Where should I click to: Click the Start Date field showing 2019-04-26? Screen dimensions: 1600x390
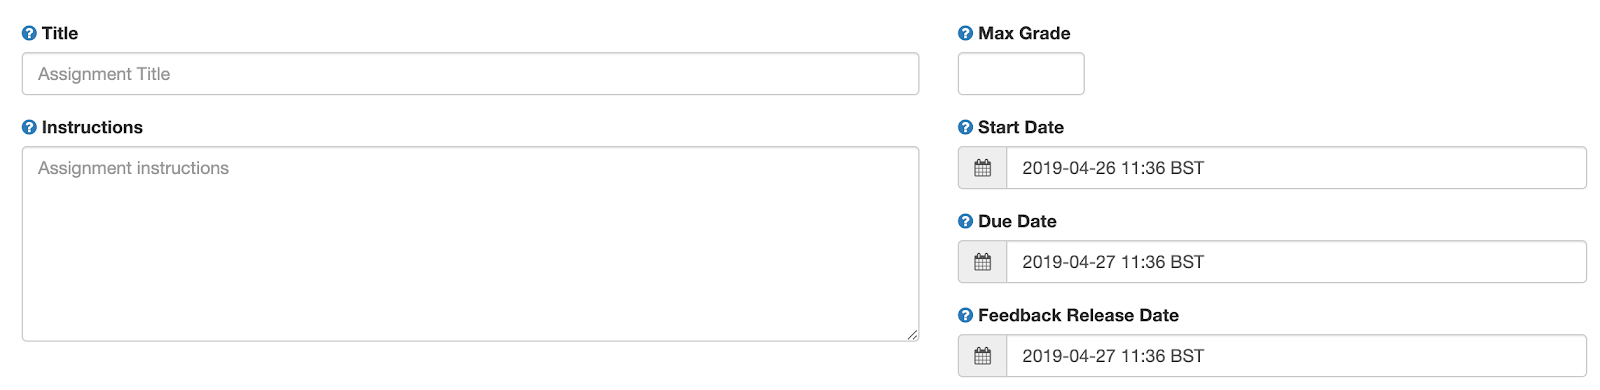pos(1296,168)
